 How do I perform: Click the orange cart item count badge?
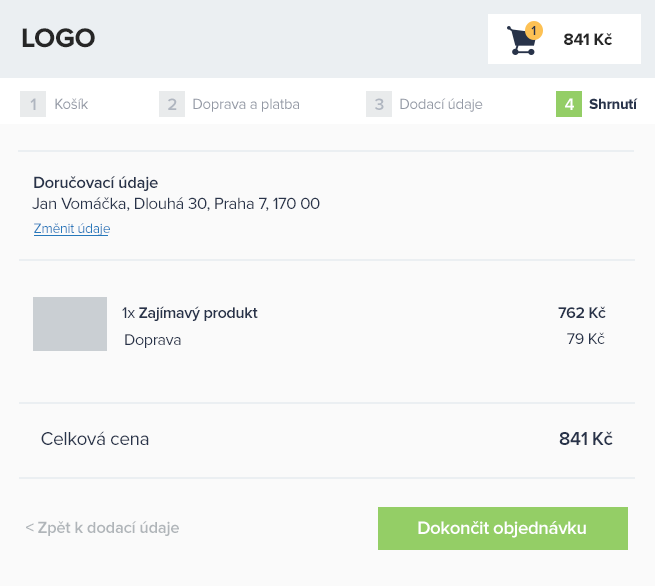533,31
